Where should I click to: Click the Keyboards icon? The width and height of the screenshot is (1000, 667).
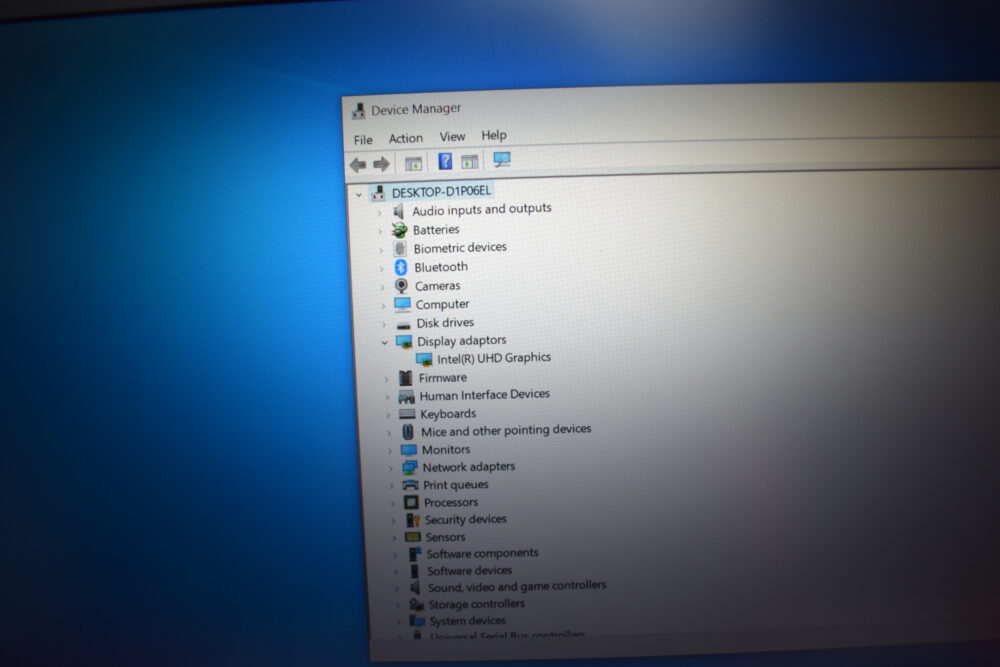pyautogui.click(x=407, y=414)
